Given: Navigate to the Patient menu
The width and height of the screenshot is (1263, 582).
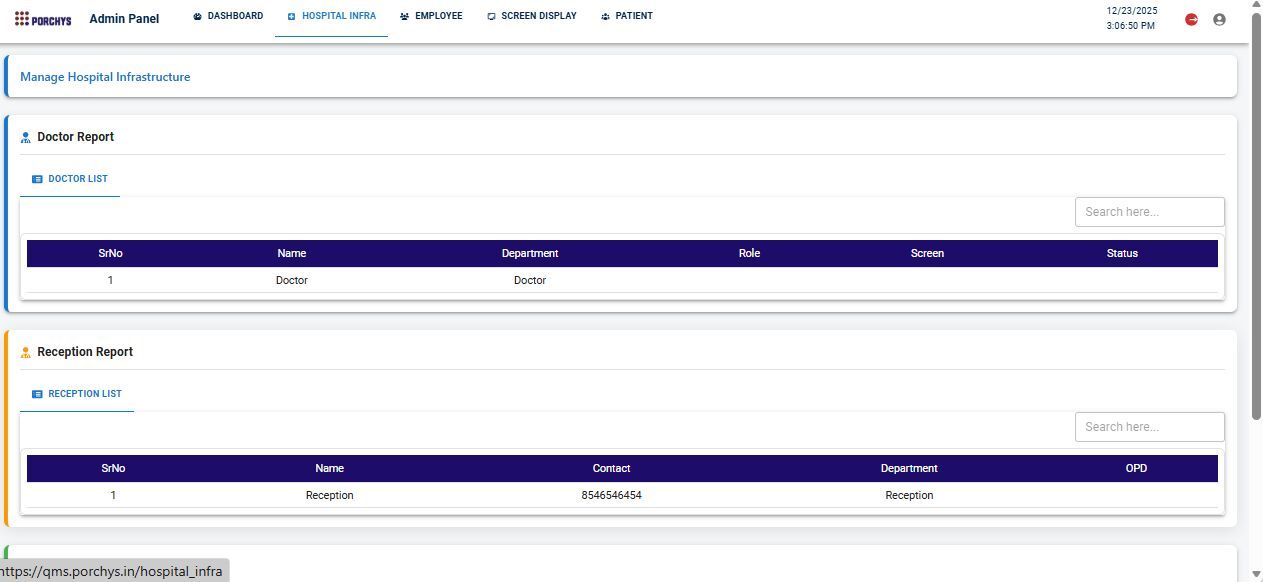Looking at the screenshot, I should tap(634, 16).
